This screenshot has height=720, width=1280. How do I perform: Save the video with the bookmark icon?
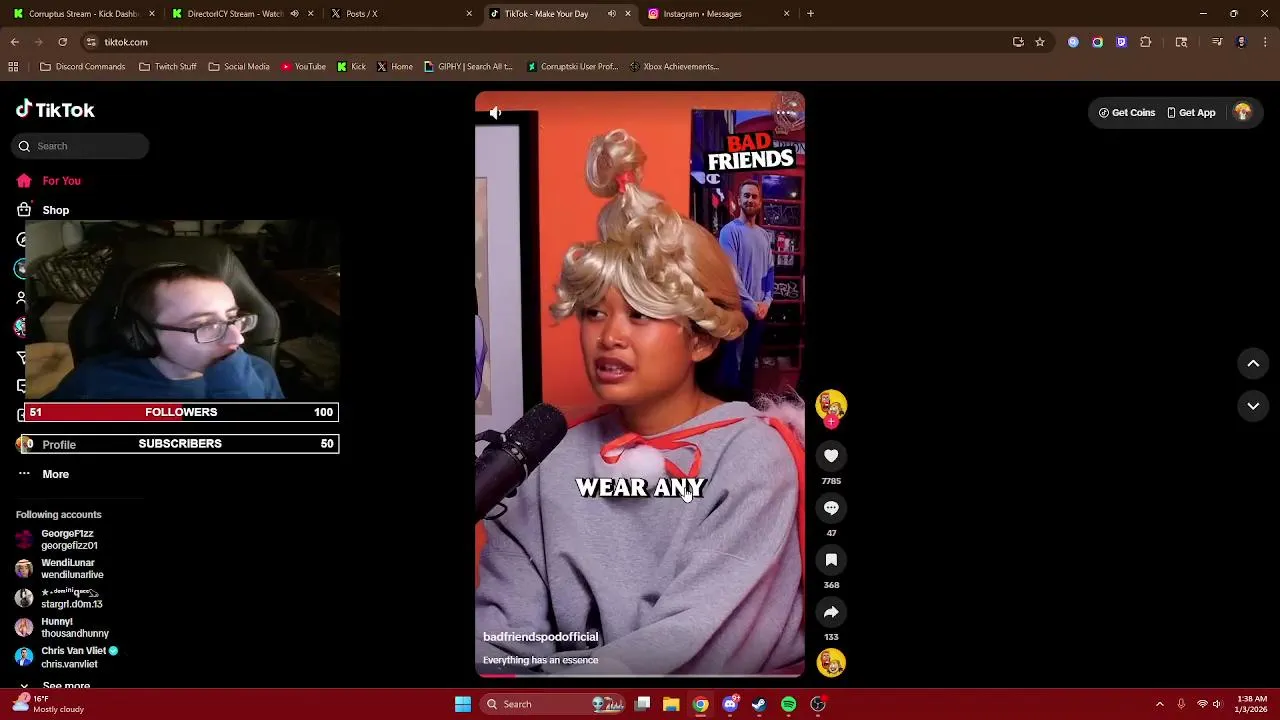coord(831,560)
